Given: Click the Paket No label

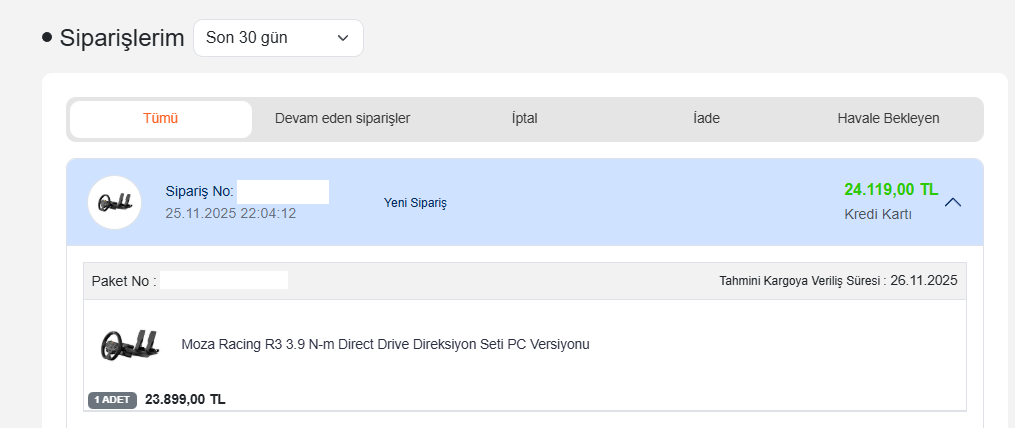Looking at the screenshot, I should pyautogui.click(x=124, y=281).
